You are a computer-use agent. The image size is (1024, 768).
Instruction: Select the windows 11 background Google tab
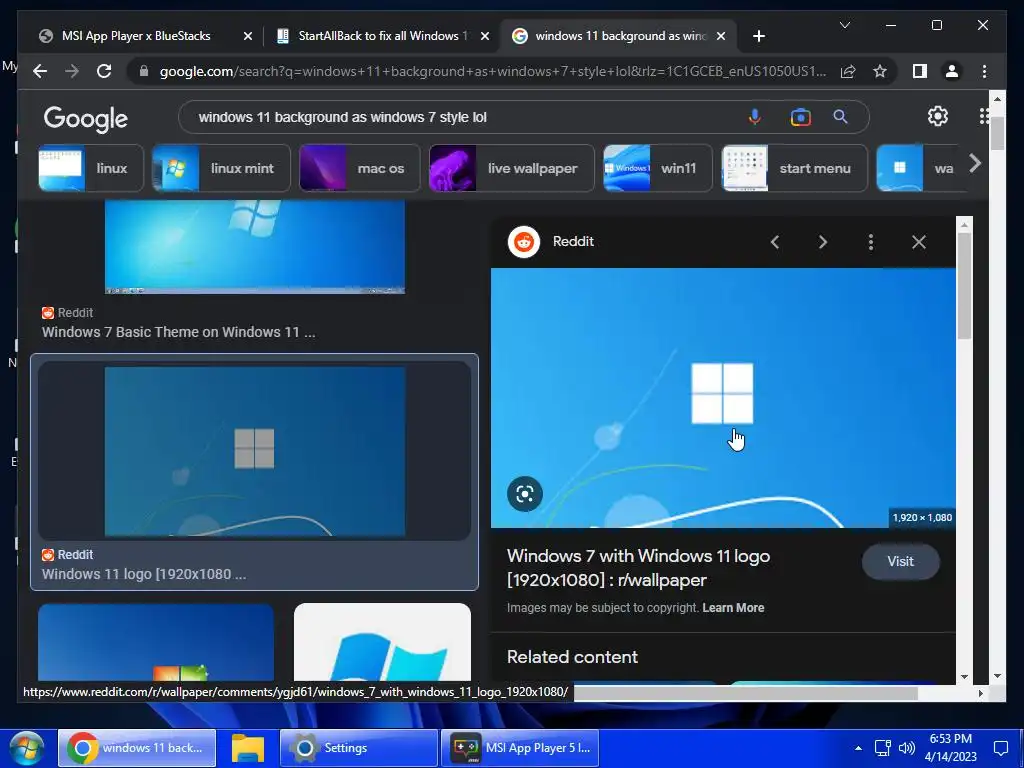[618, 36]
